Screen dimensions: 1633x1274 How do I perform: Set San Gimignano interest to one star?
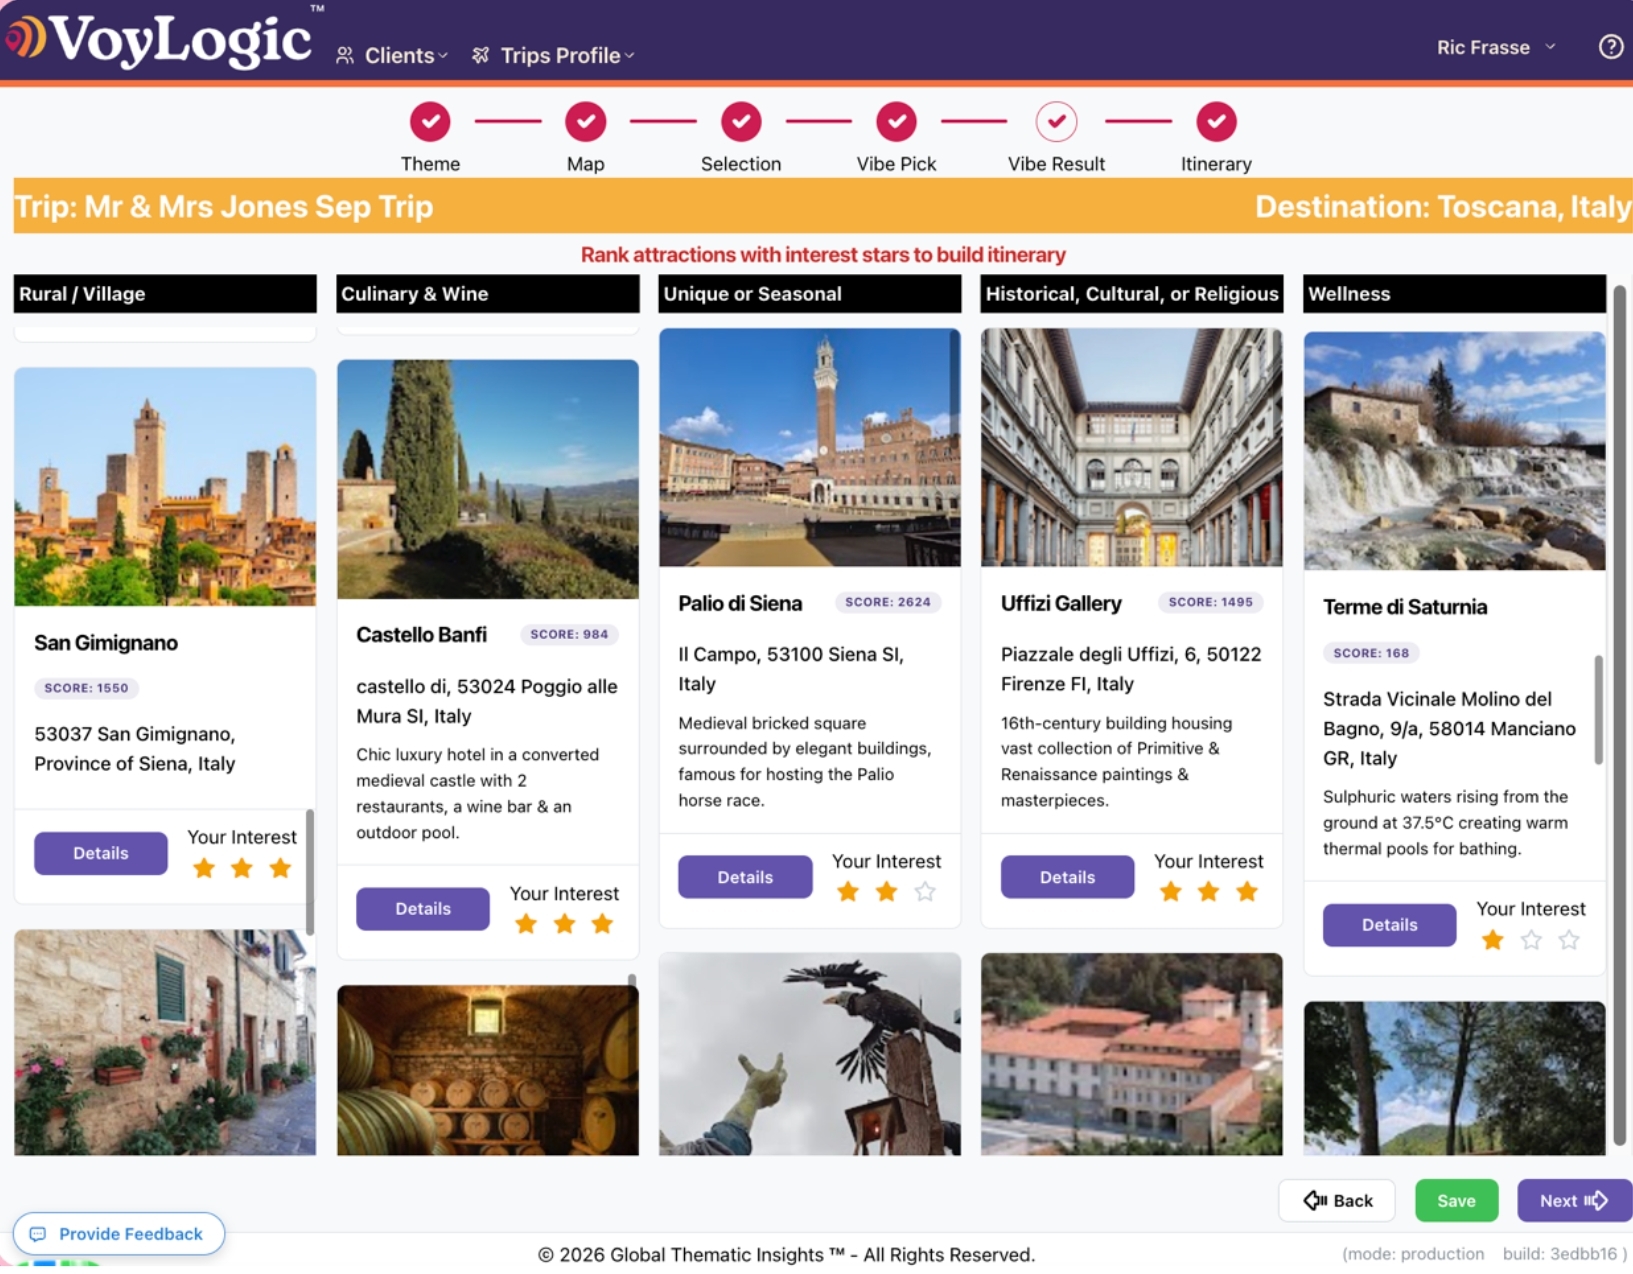pos(204,868)
